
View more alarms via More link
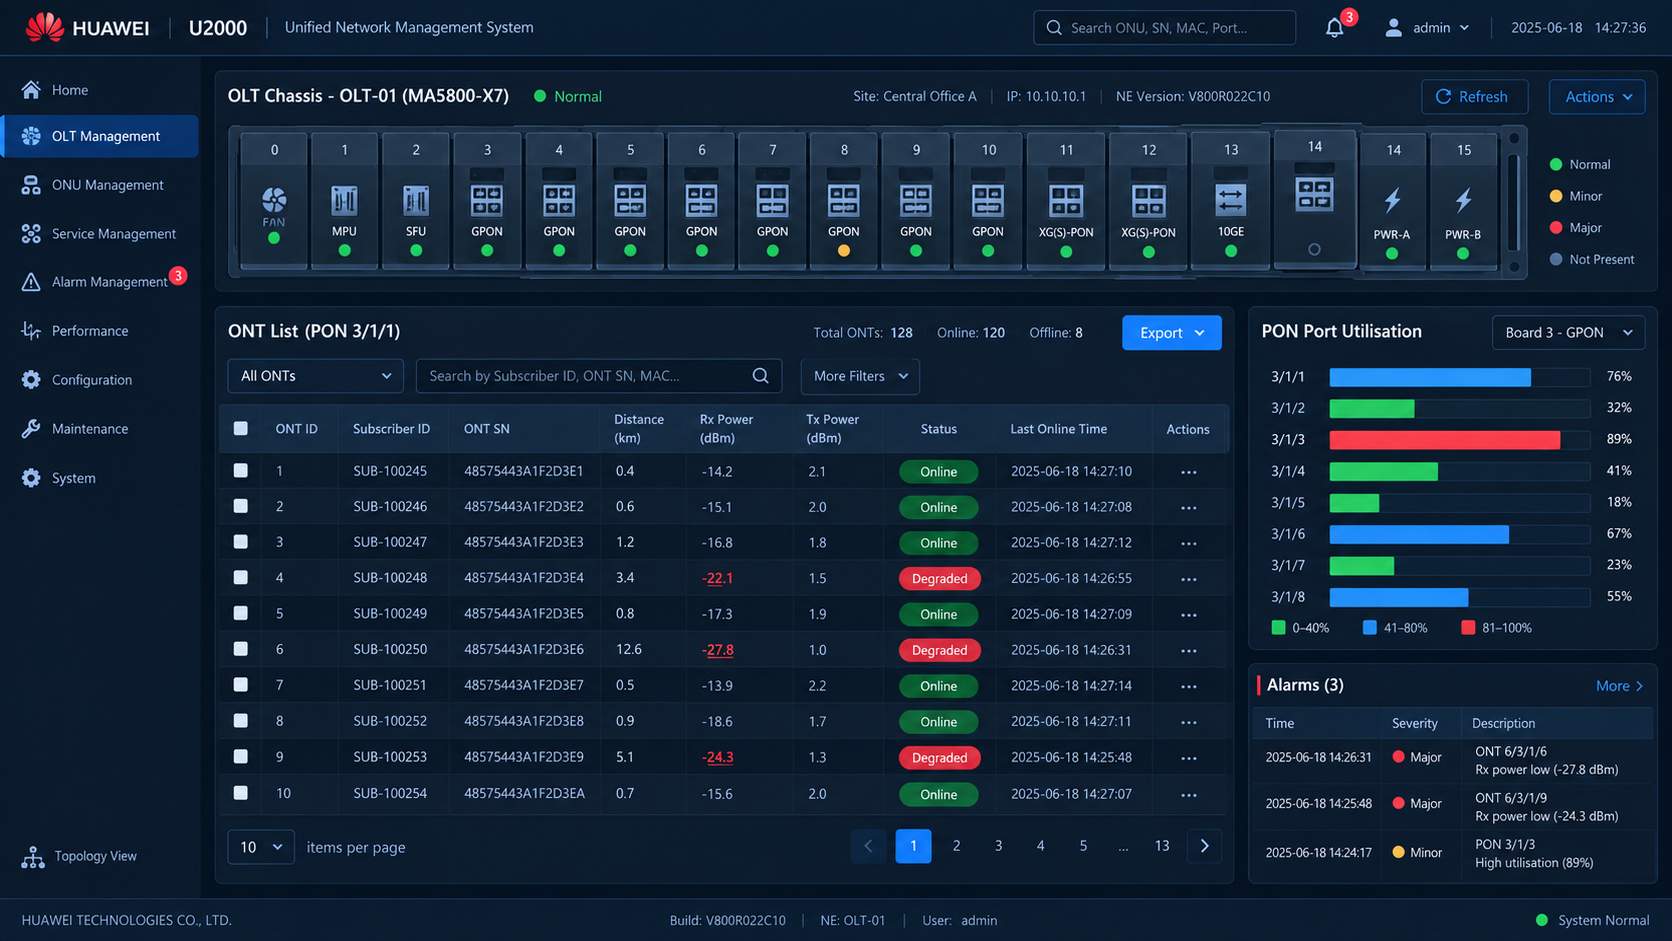pyautogui.click(x=1619, y=686)
